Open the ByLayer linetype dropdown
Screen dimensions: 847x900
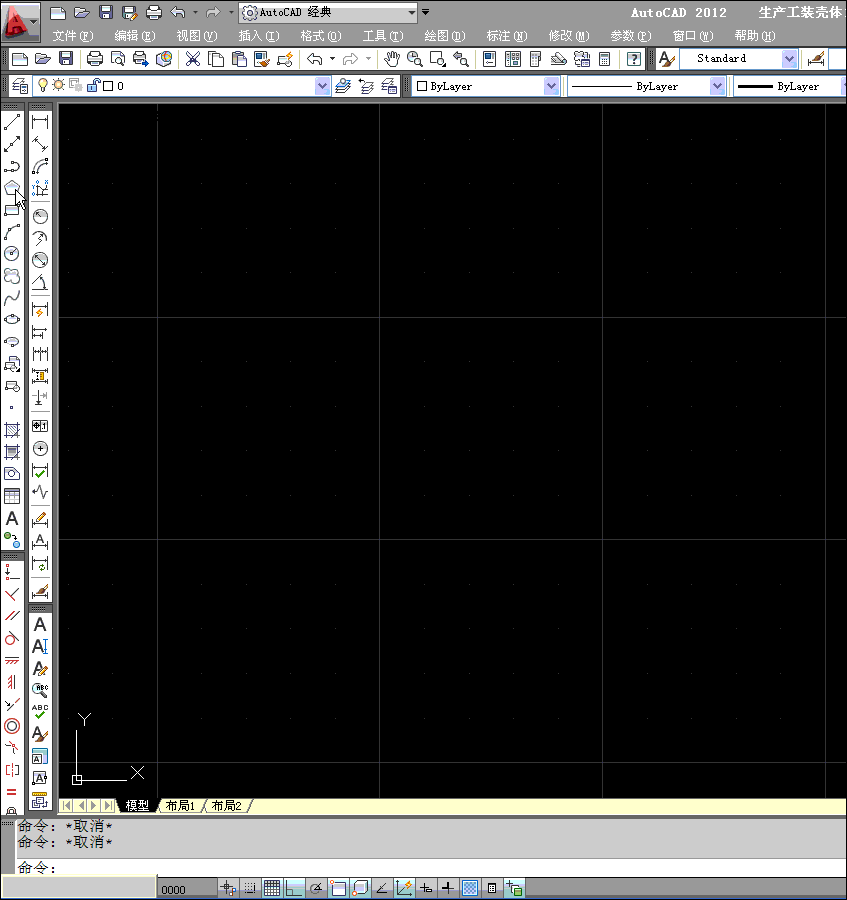click(x=717, y=86)
